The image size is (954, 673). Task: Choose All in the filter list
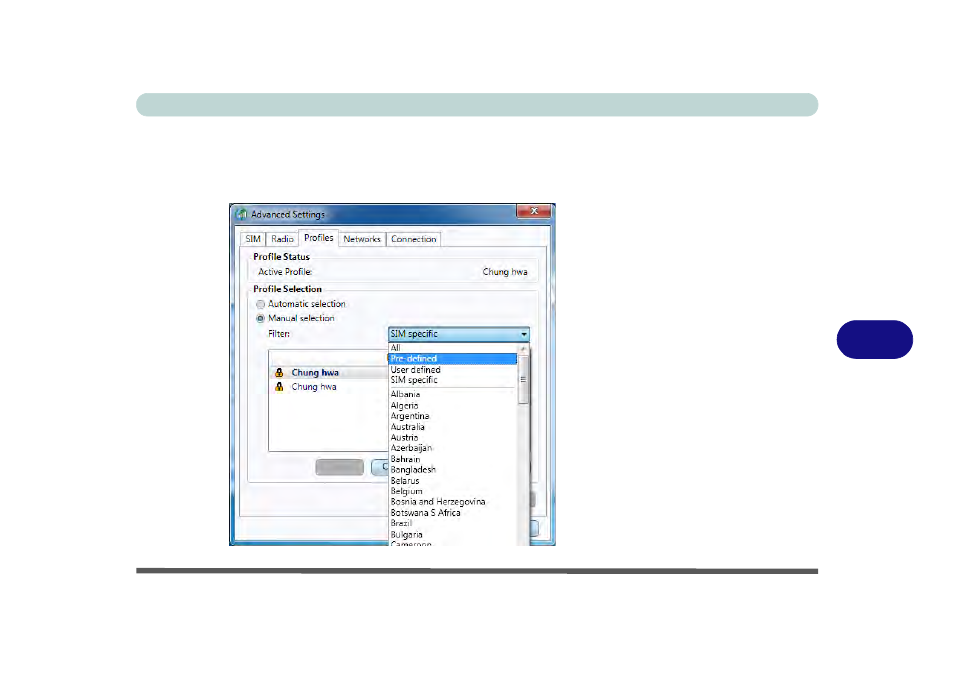[x=453, y=348]
